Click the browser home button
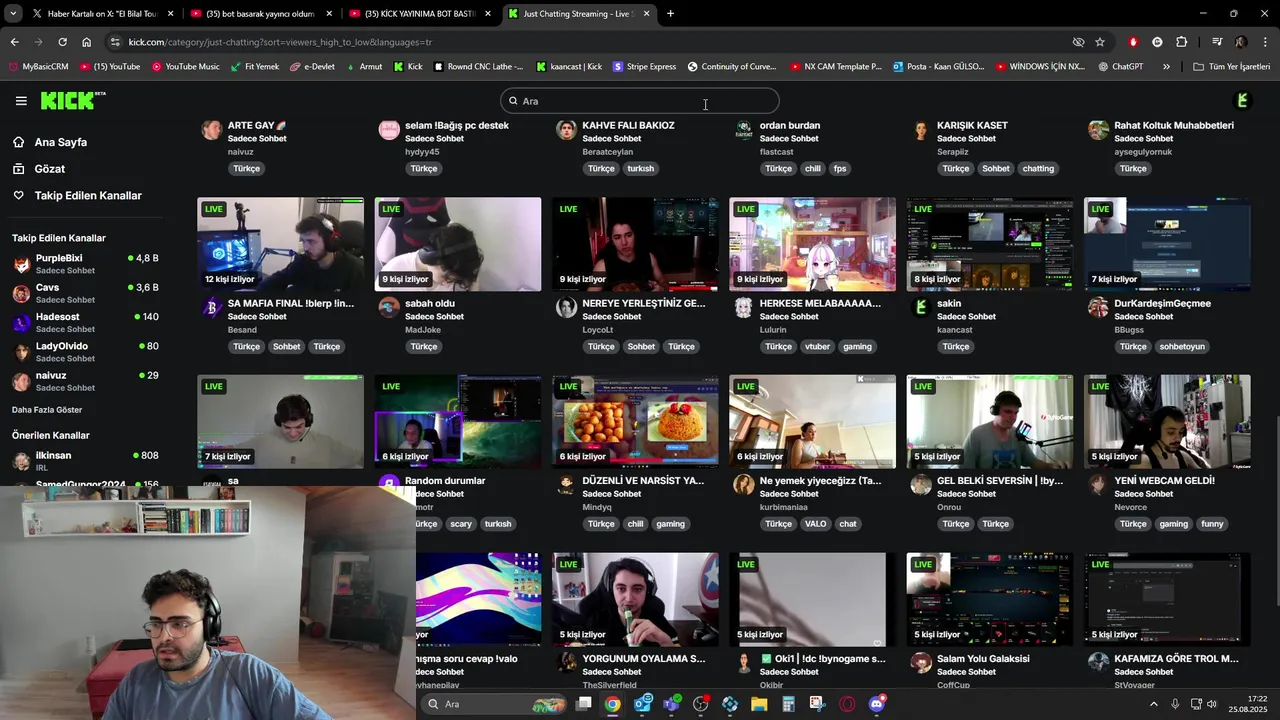The height and width of the screenshot is (720, 1280). [86, 42]
